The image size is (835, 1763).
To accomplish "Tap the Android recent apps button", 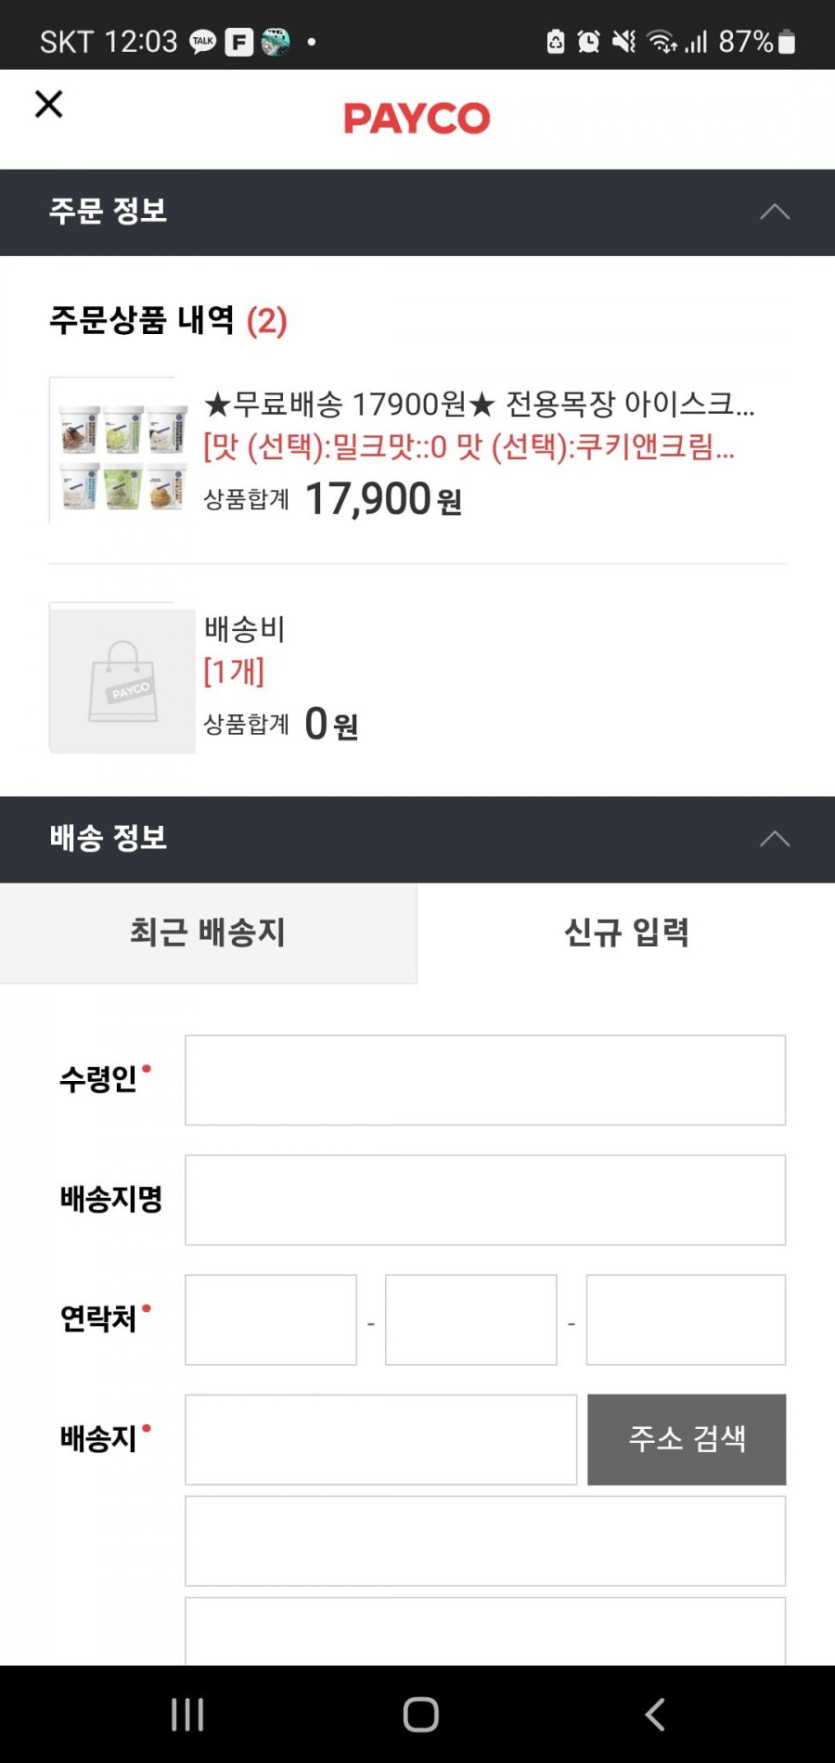I will coord(187,1714).
